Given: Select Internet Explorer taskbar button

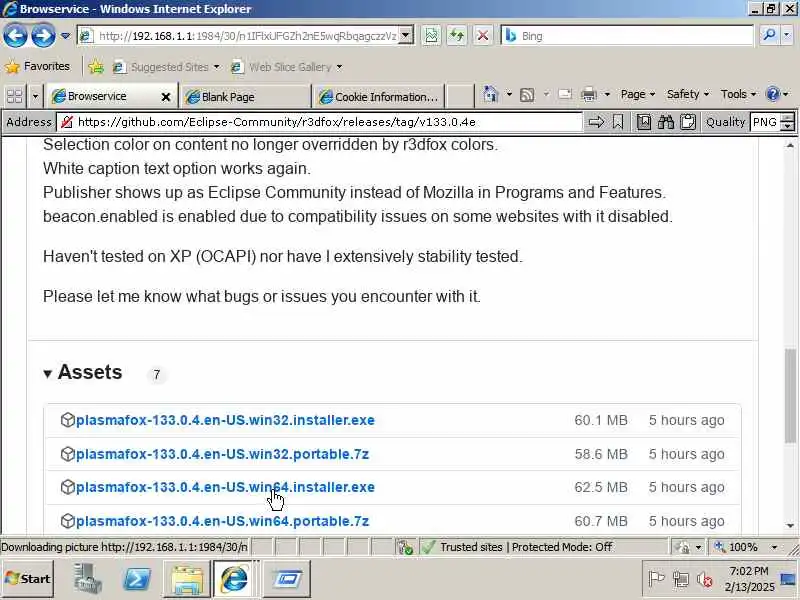Looking at the screenshot, I should (235, 579).
